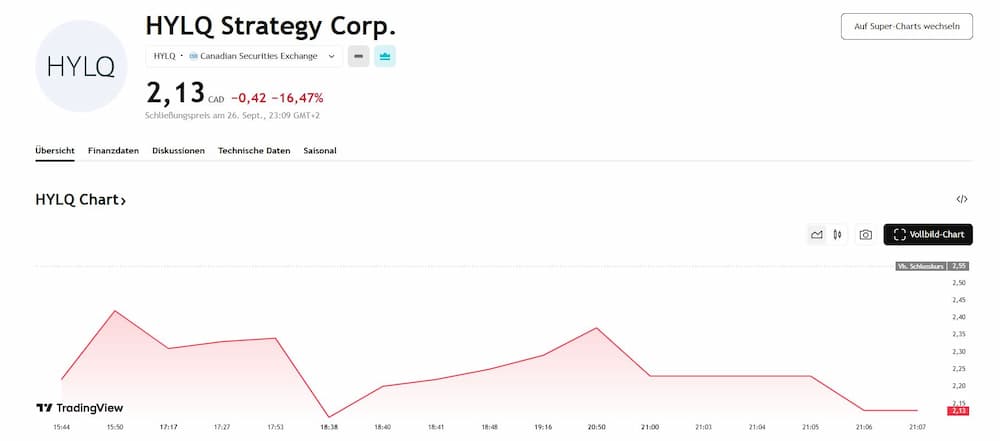Click the round HYLQ company logo

[81, 66]
